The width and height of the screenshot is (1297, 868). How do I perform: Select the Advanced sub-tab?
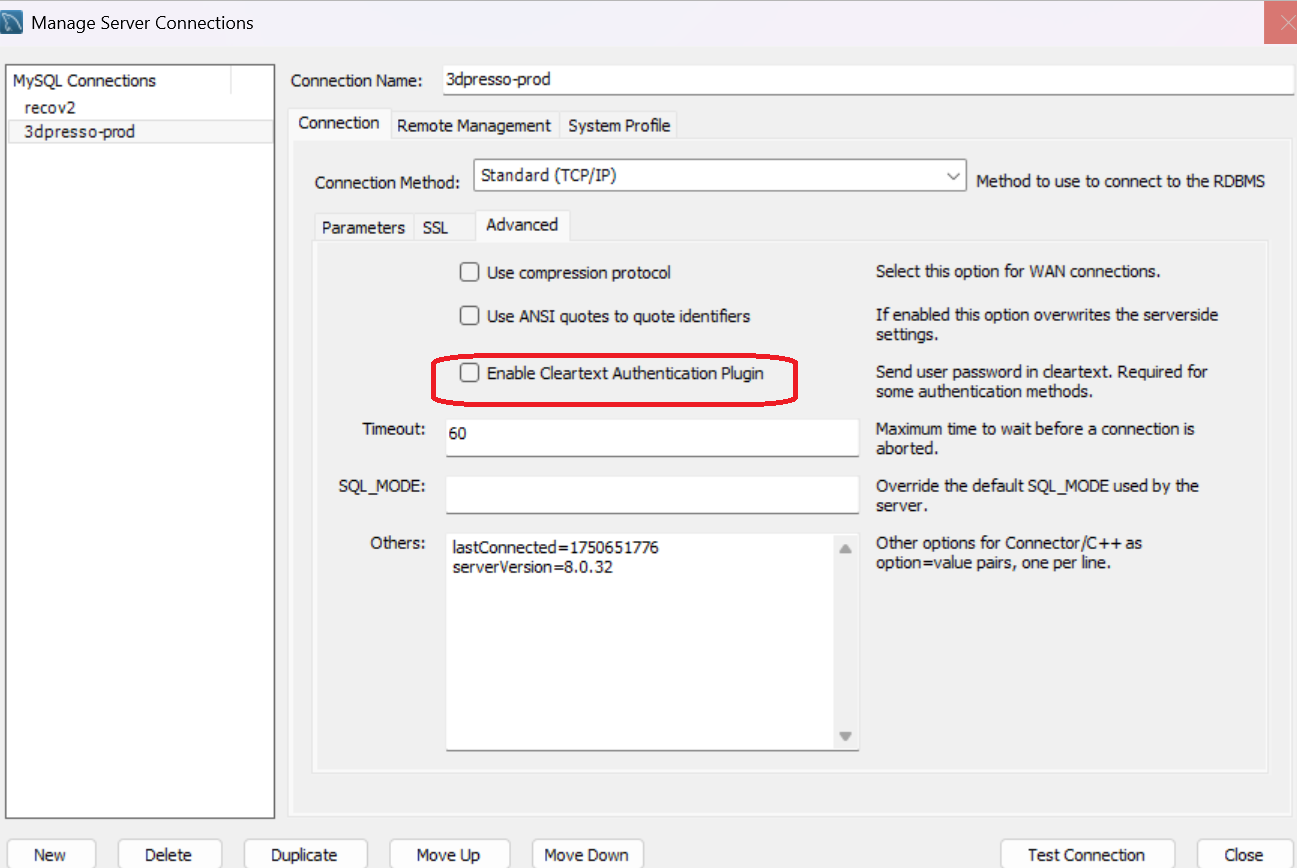[x=522, y=225]
